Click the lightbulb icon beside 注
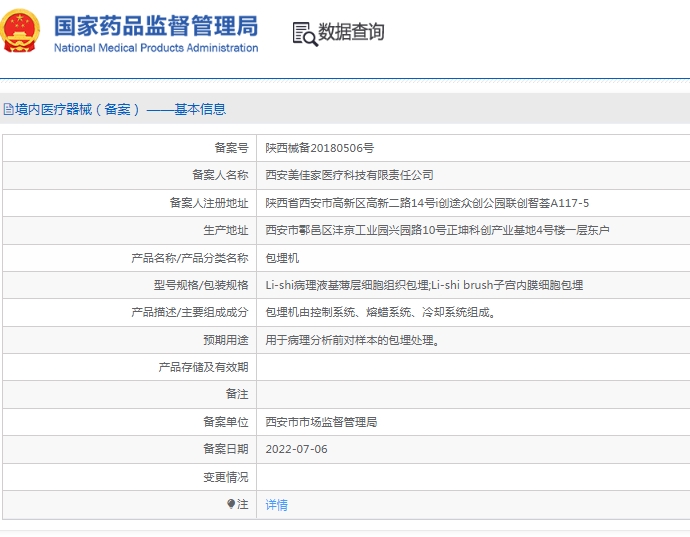690x537 pixels. tap(231, 504)
